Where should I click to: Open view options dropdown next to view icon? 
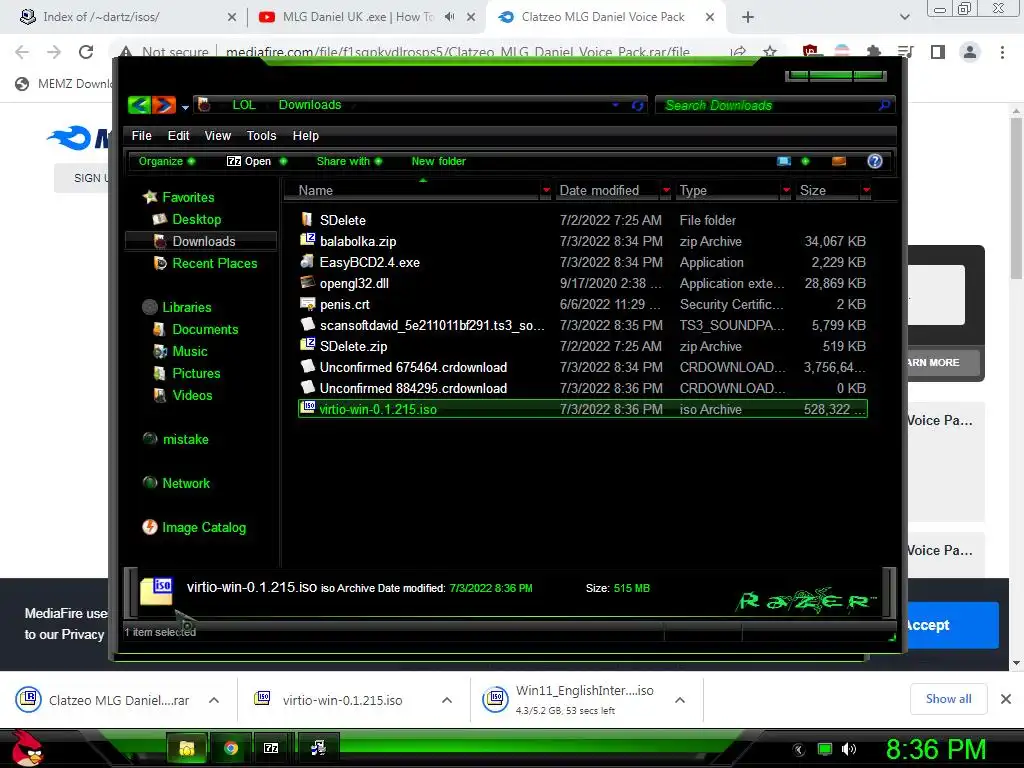tap(805, 161)
